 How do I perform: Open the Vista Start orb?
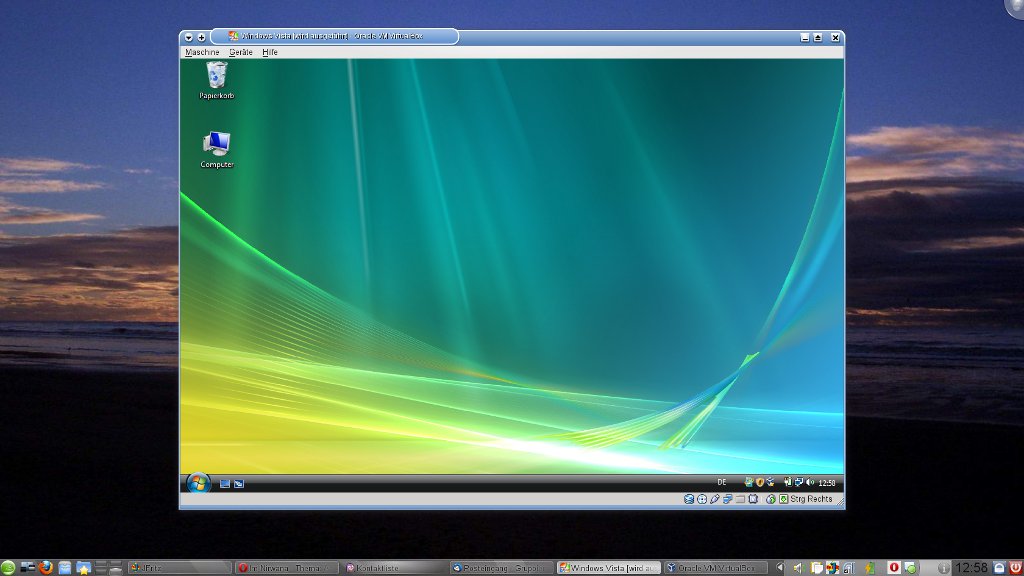[x=198, y=483]
